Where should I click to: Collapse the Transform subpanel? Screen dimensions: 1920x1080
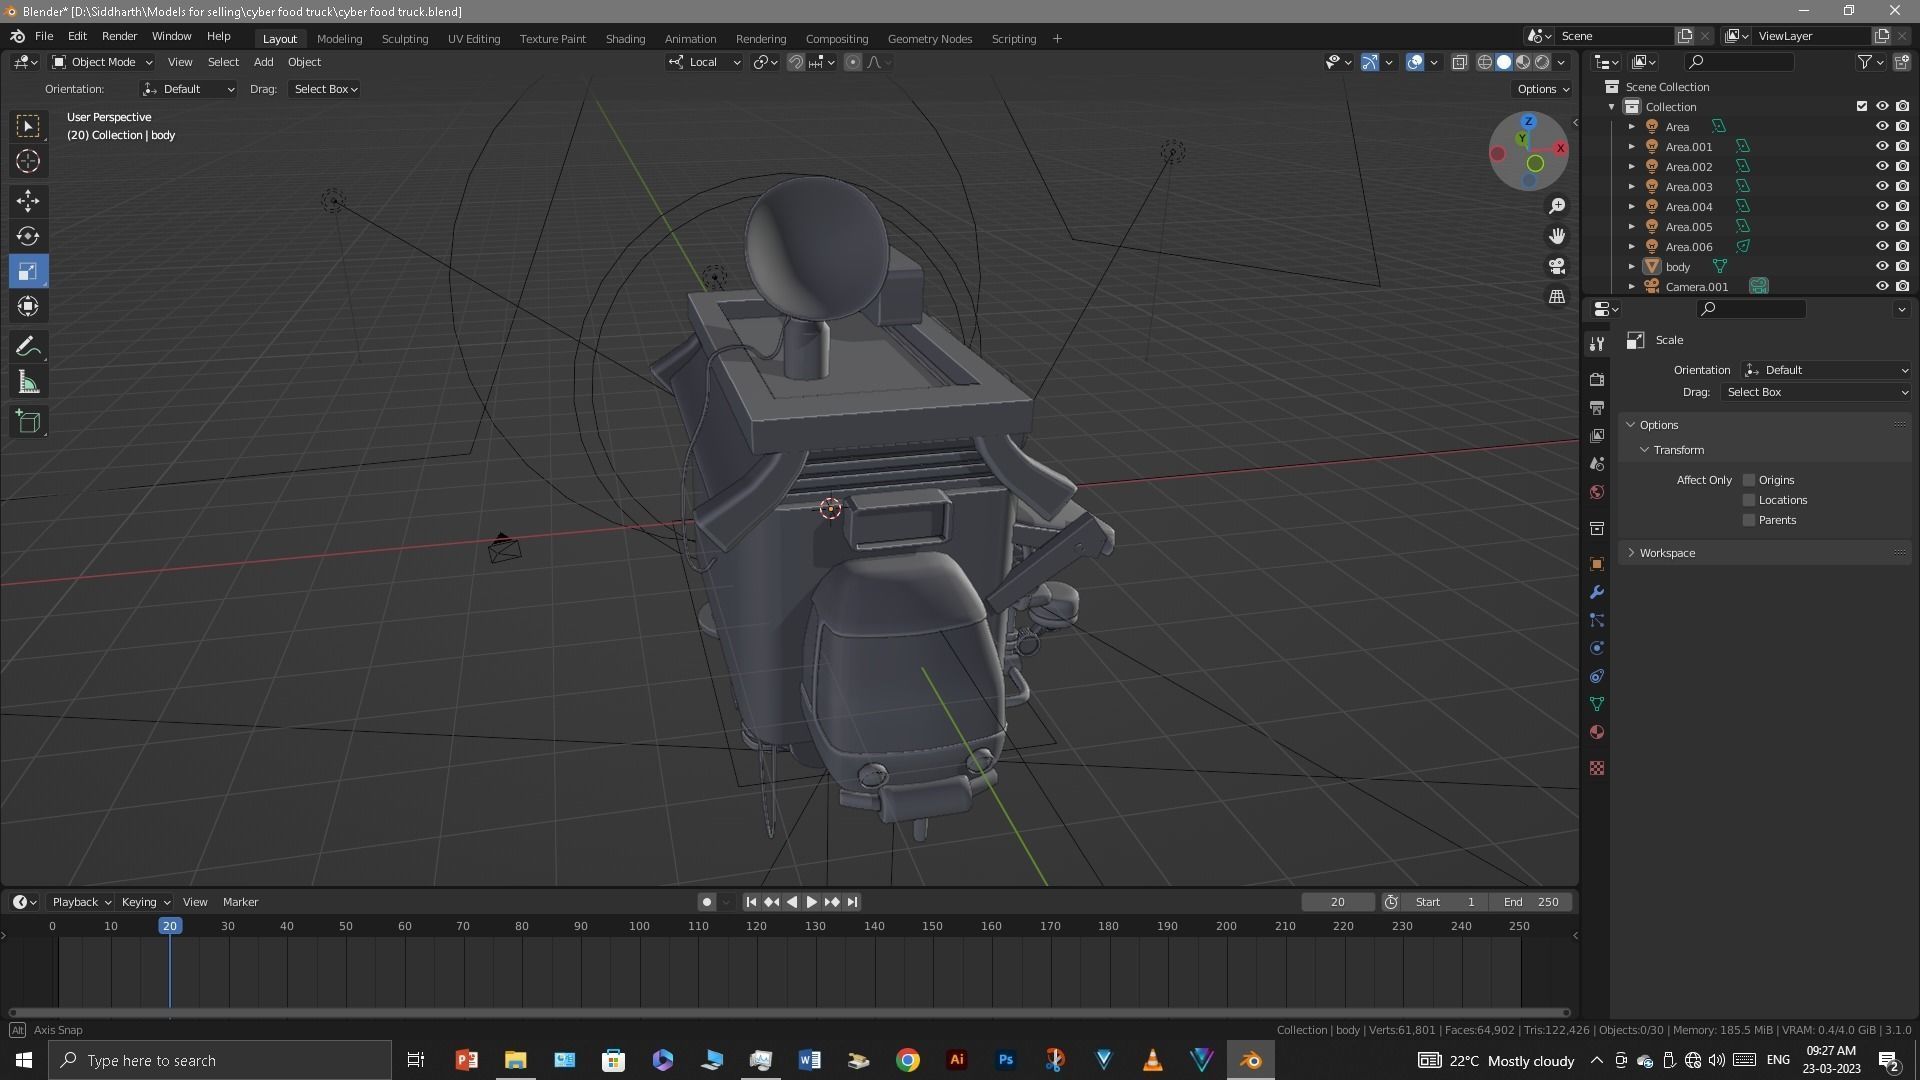(x=1678, y=450)
